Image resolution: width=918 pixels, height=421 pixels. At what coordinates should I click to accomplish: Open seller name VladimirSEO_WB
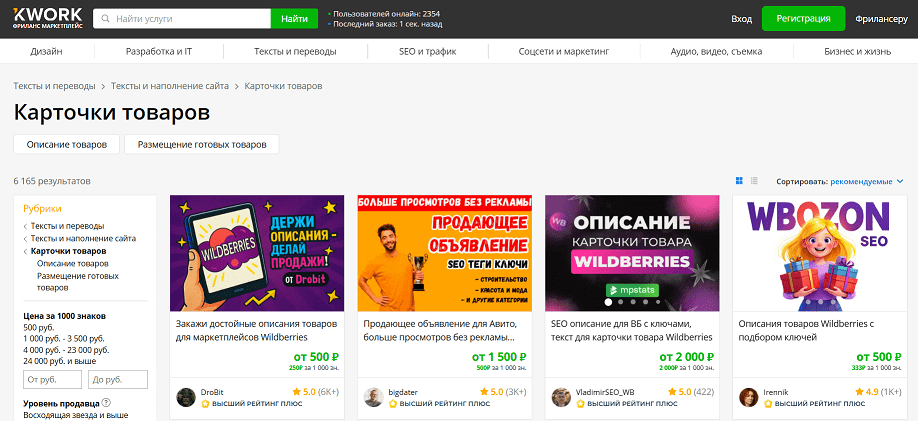point(605,392)
